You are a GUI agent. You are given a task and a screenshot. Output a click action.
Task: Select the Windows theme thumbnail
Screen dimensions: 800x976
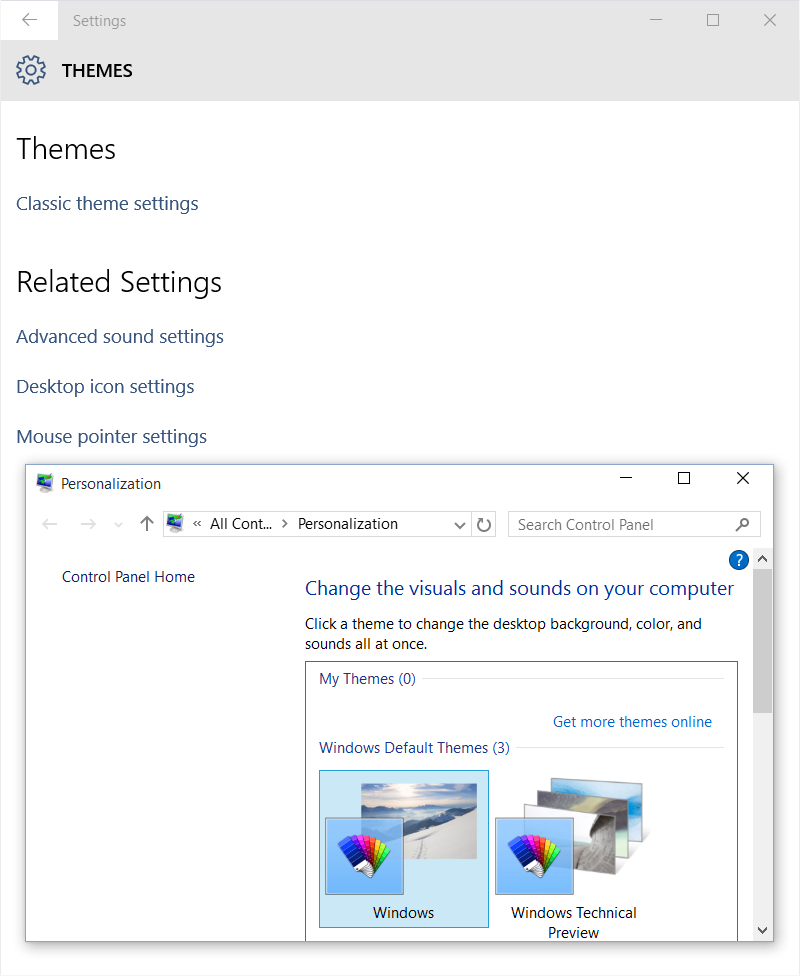pyautogui.click(x=403, y=849)
